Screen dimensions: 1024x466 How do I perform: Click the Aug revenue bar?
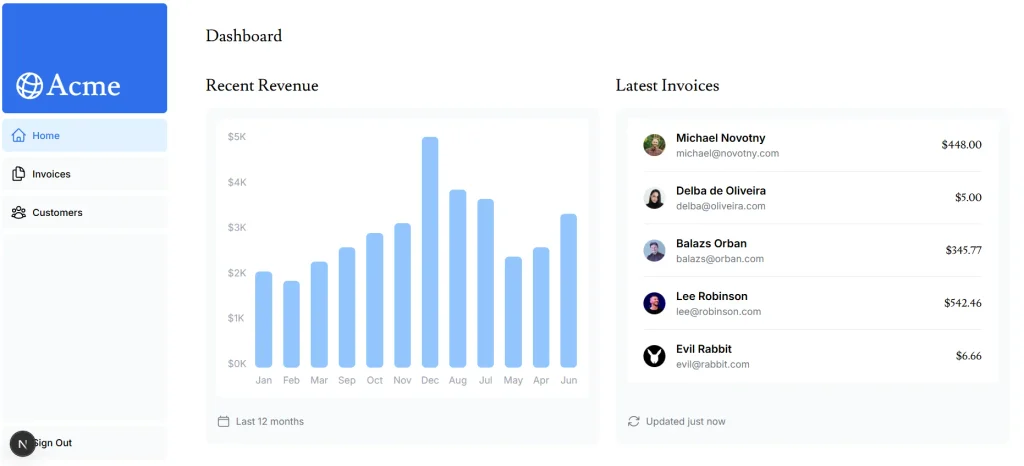coord(458,279)
